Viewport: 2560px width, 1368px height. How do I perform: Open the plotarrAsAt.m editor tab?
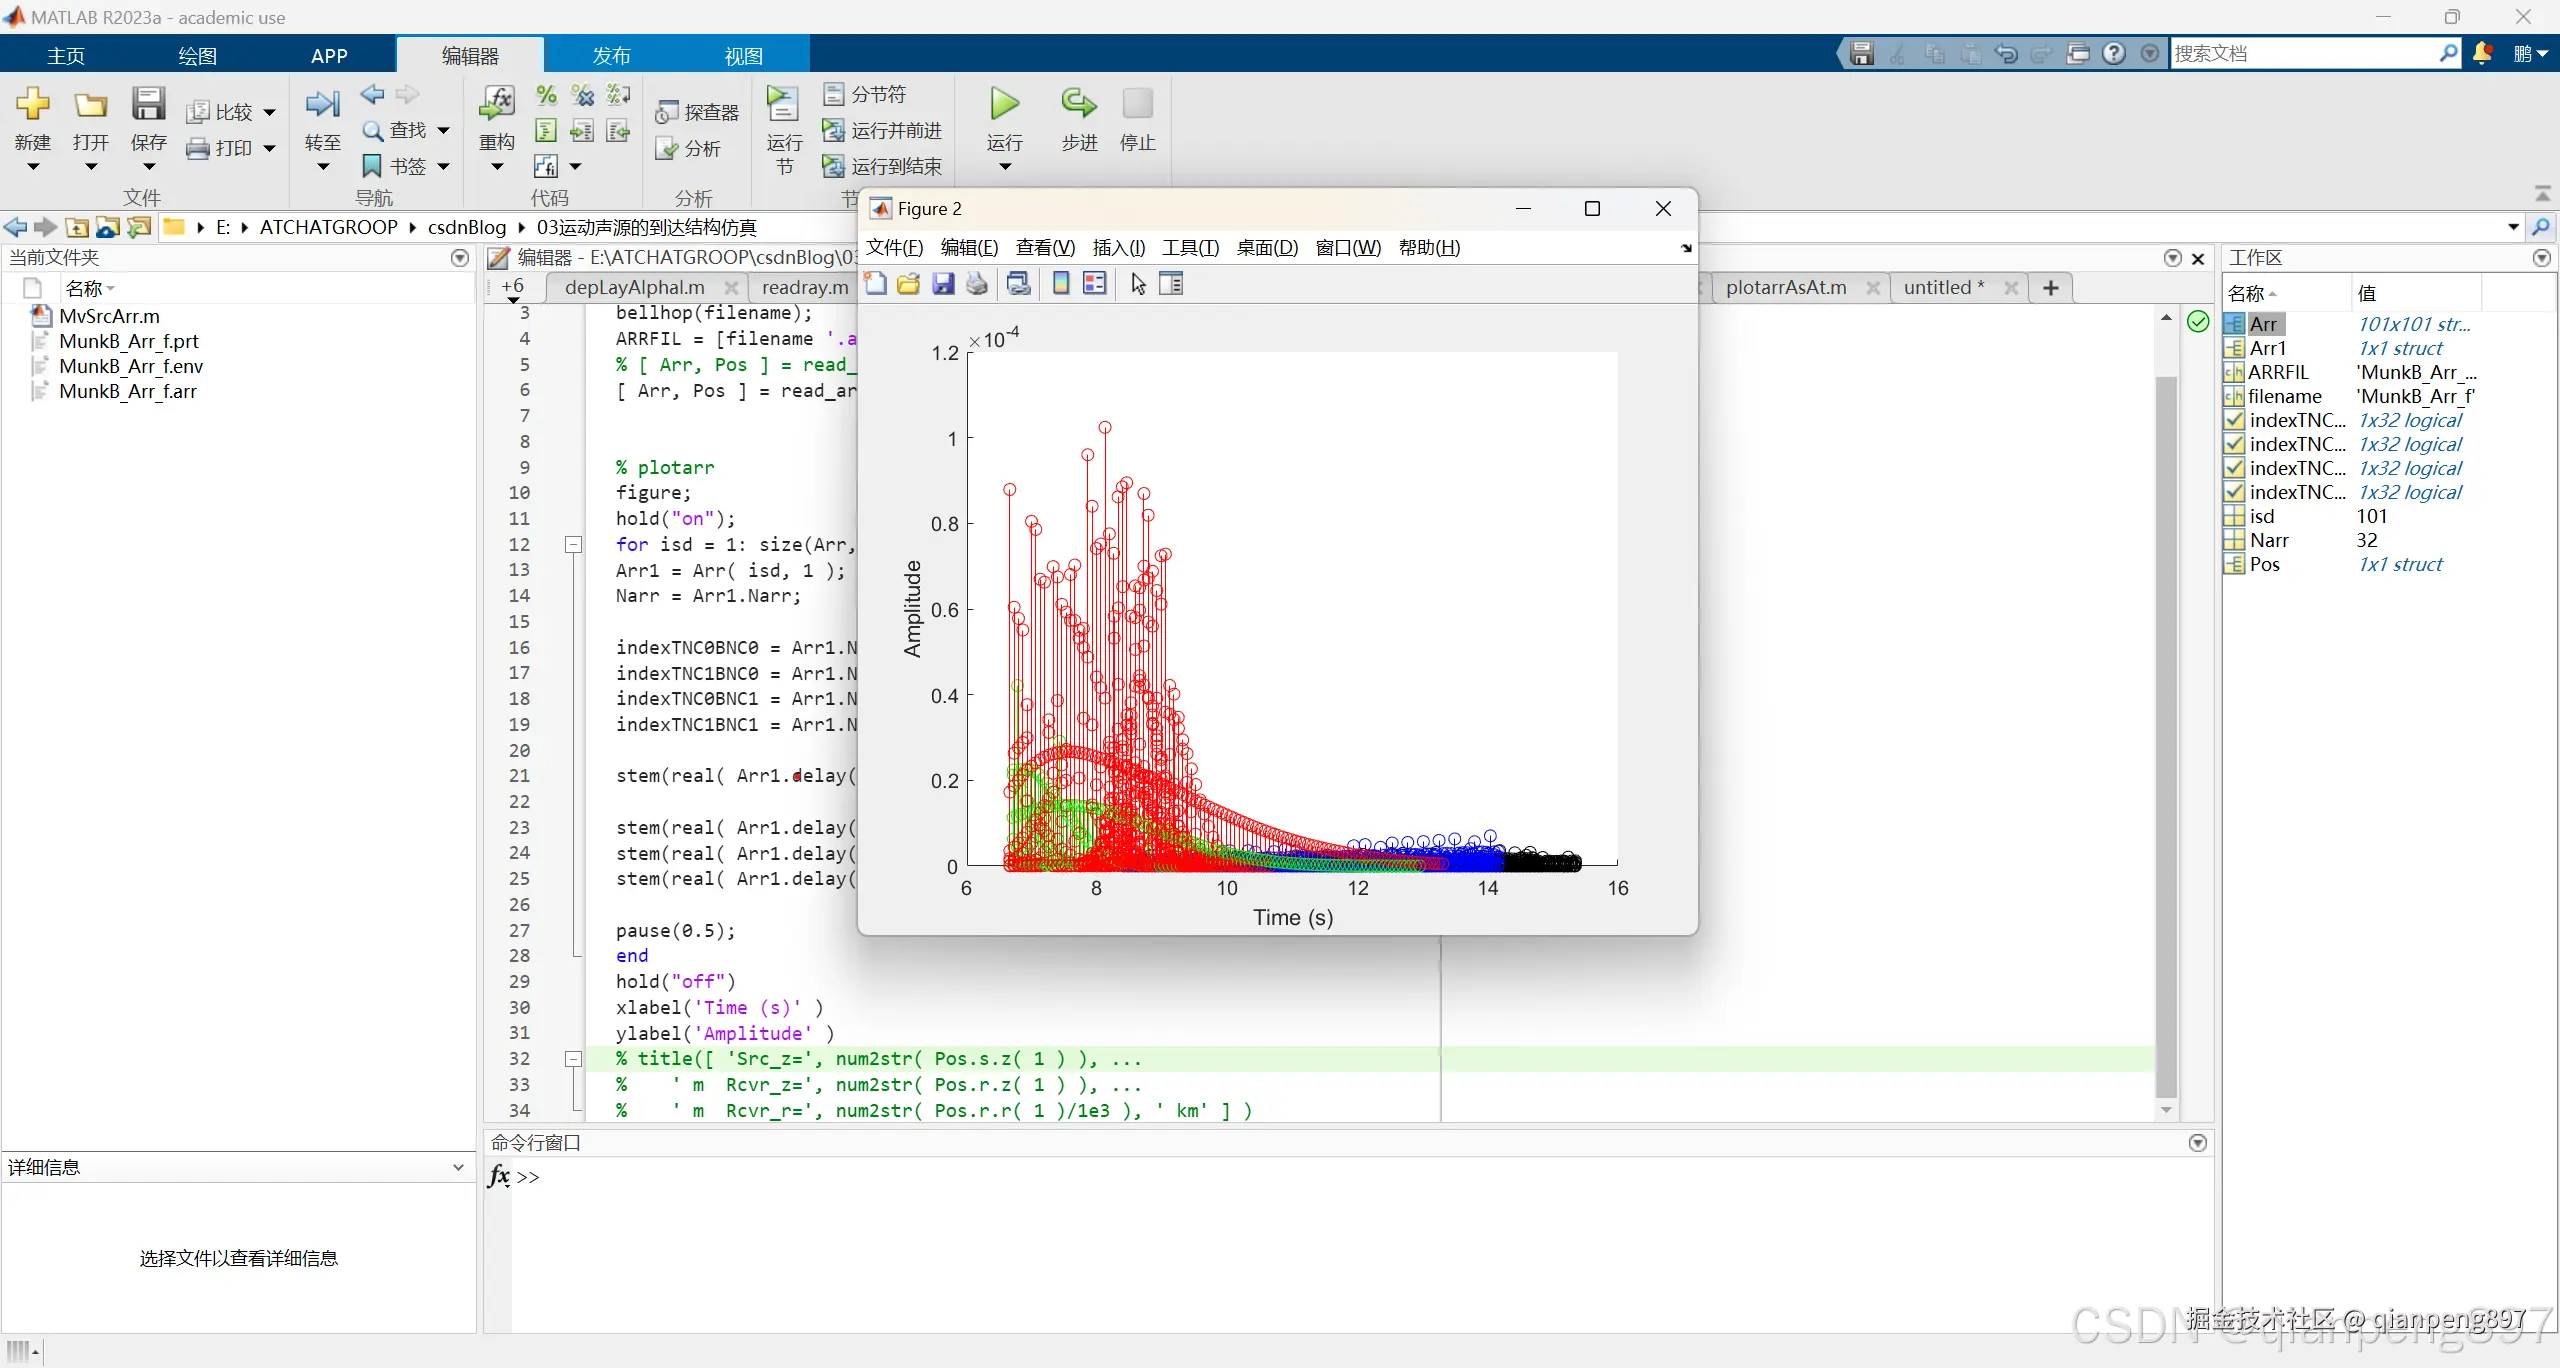pyautogui.click(x=1785, y=288)
